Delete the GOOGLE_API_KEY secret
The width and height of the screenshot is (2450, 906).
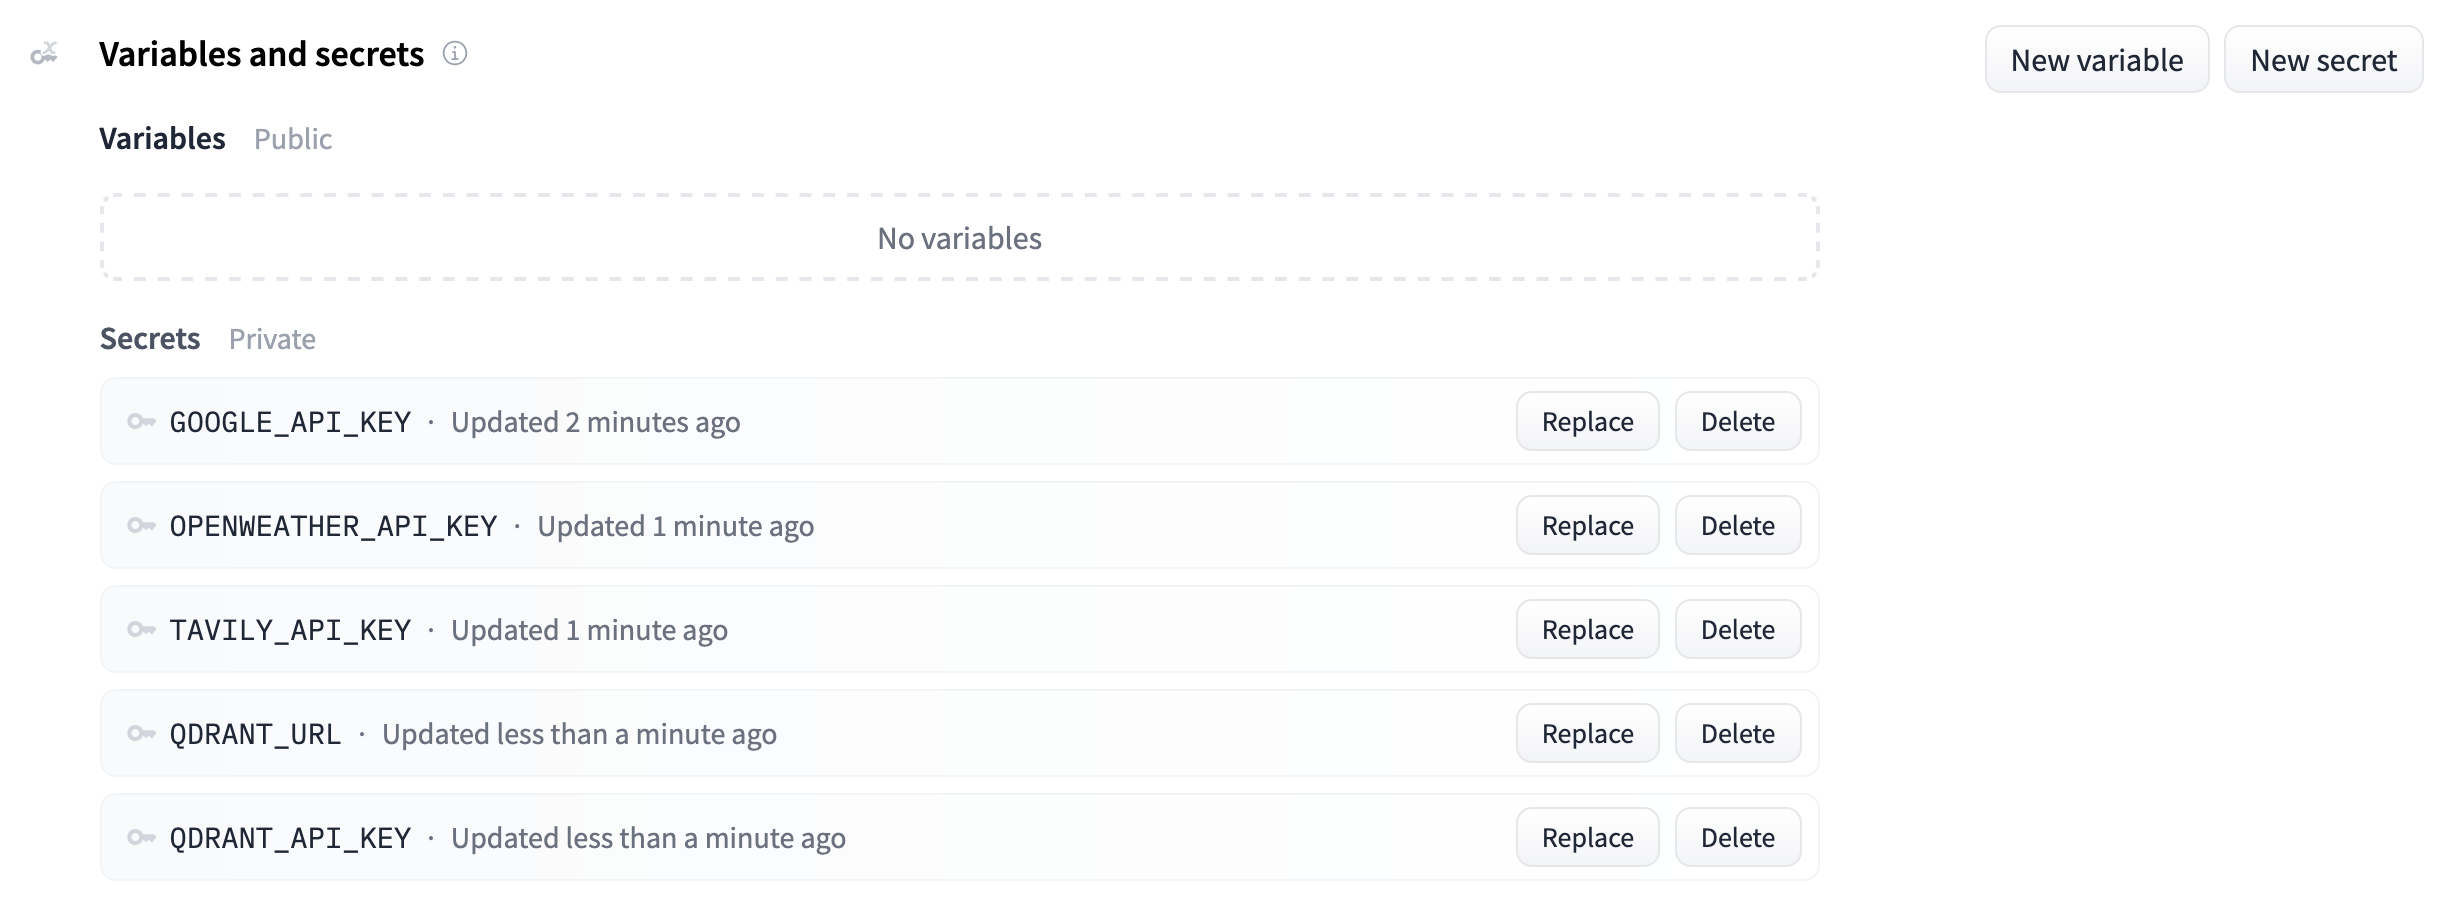pyautogui.click(x=1738, y=422)
